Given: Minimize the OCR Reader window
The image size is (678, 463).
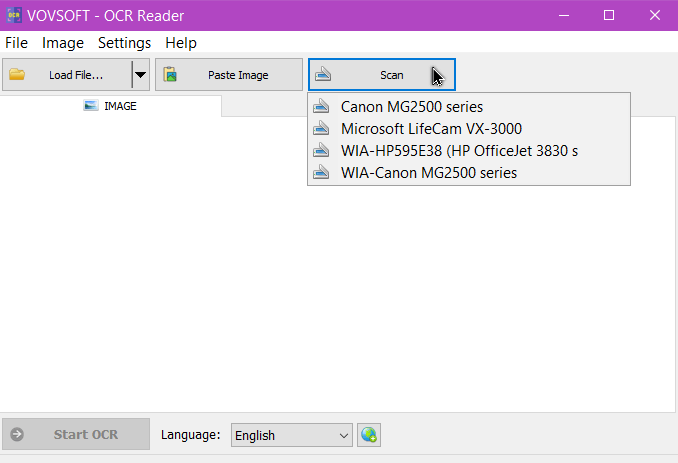Looking at the screenshot, I should click(563, 15).
